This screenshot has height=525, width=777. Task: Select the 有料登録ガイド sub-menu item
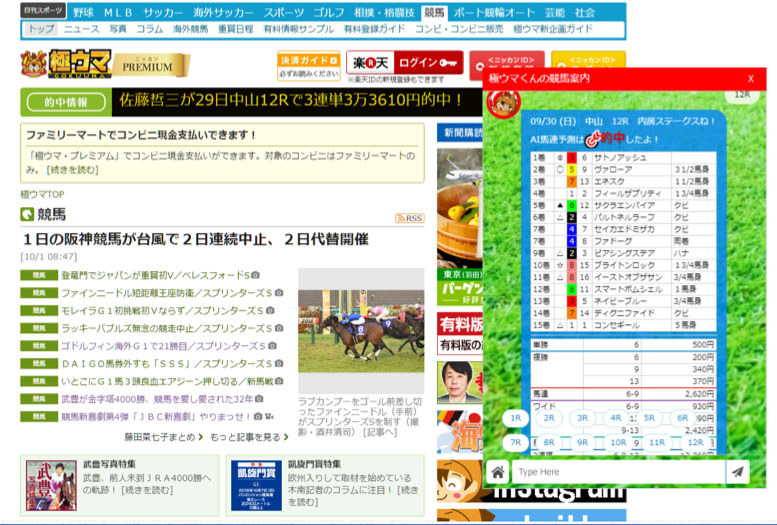[374, 29]
